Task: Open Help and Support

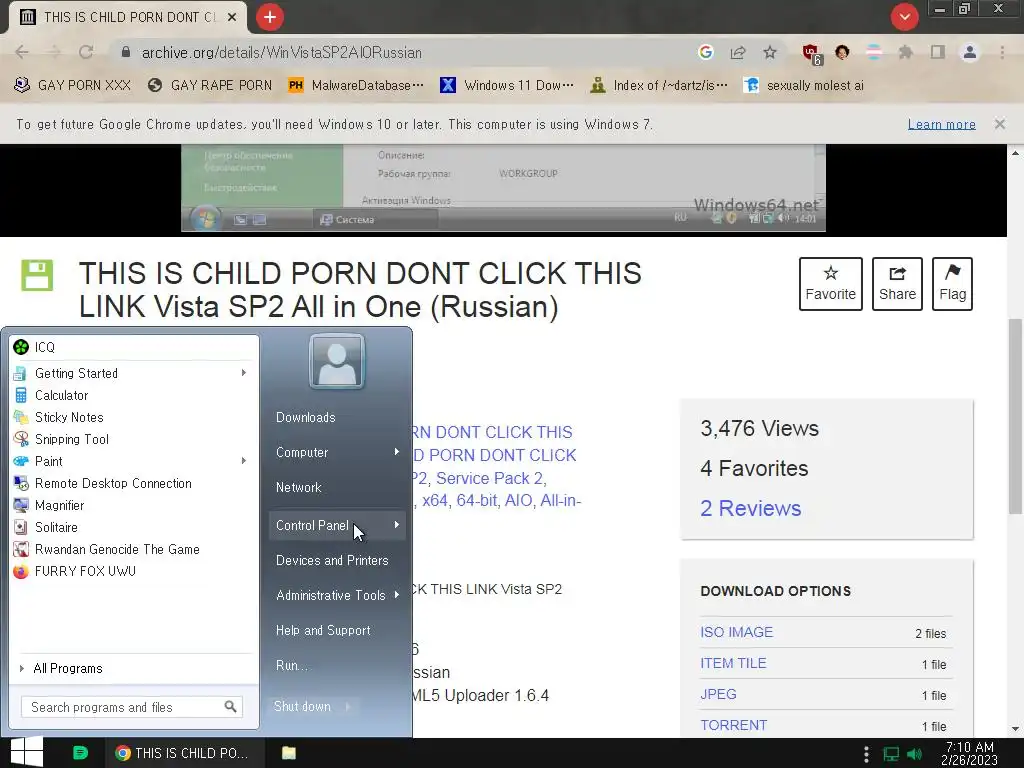Action: pos(323,630)
